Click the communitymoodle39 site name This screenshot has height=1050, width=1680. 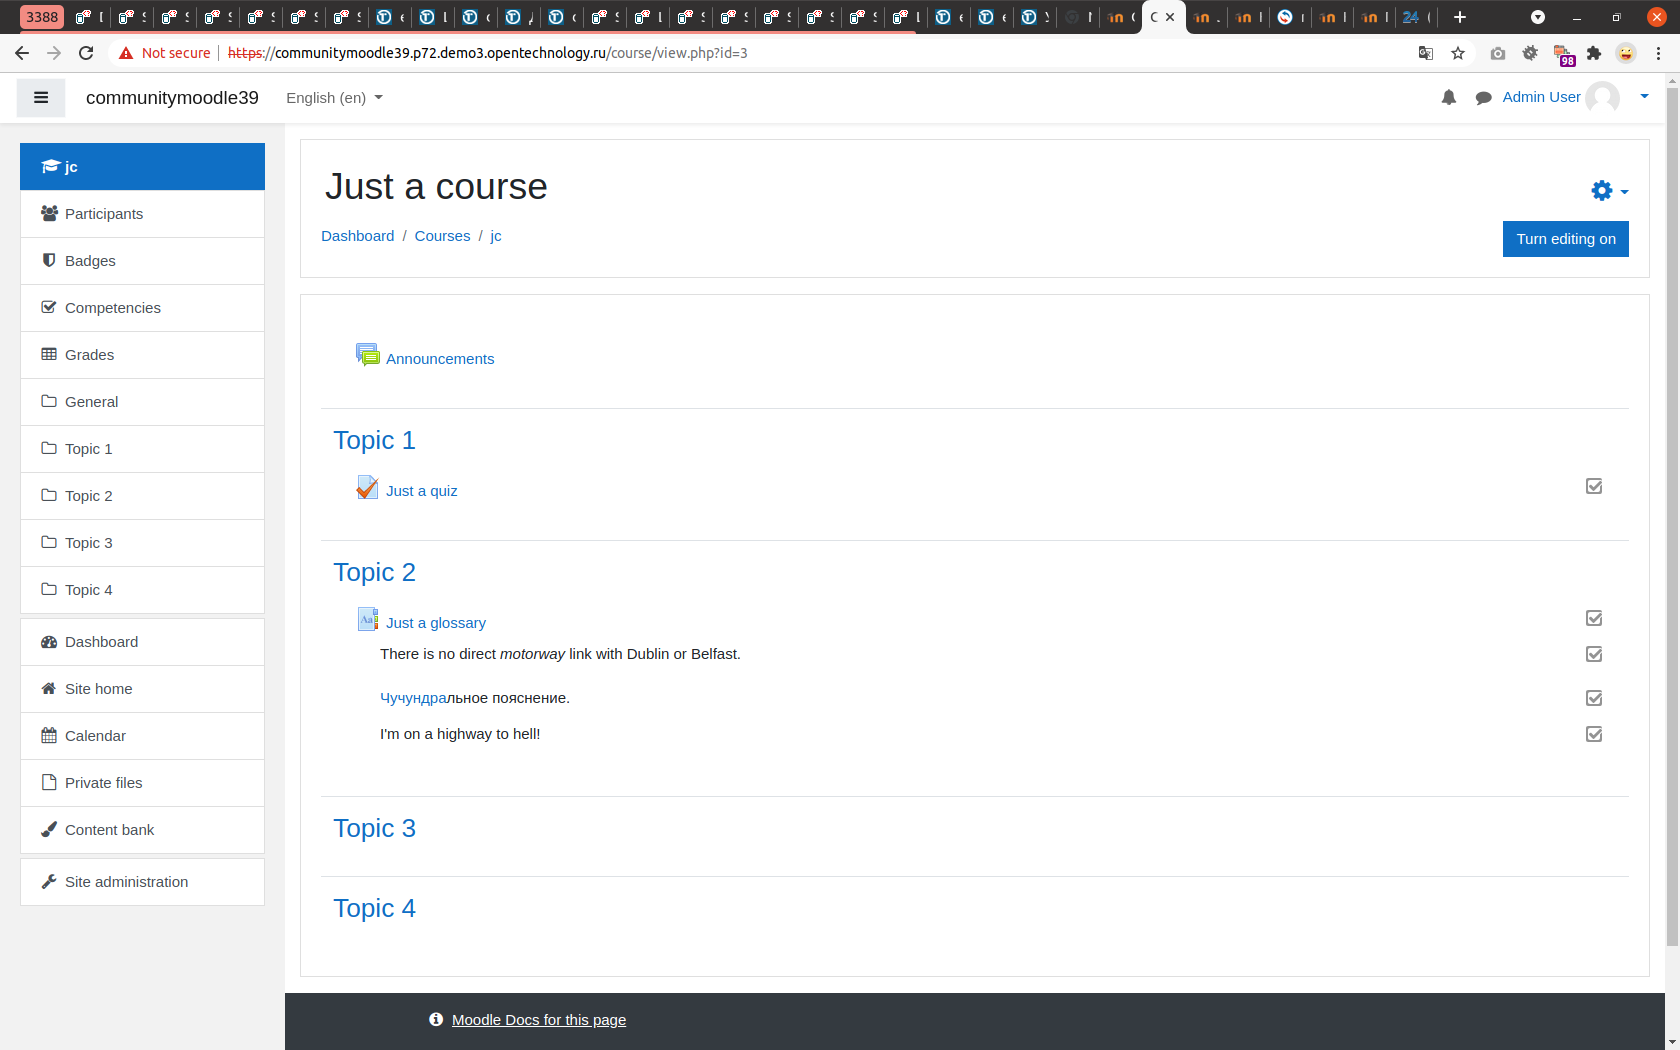(172, 98)
